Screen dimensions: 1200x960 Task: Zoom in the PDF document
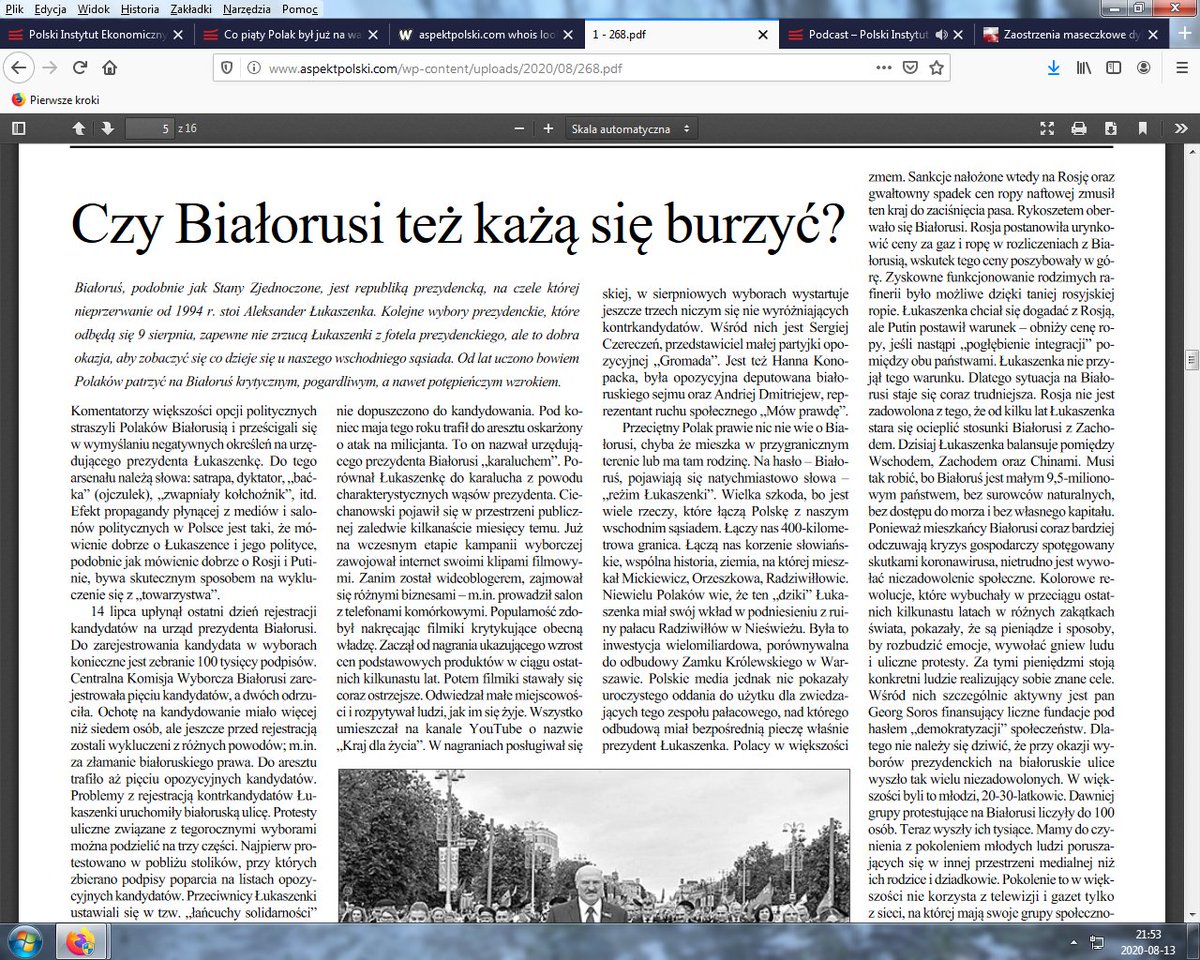548,128
